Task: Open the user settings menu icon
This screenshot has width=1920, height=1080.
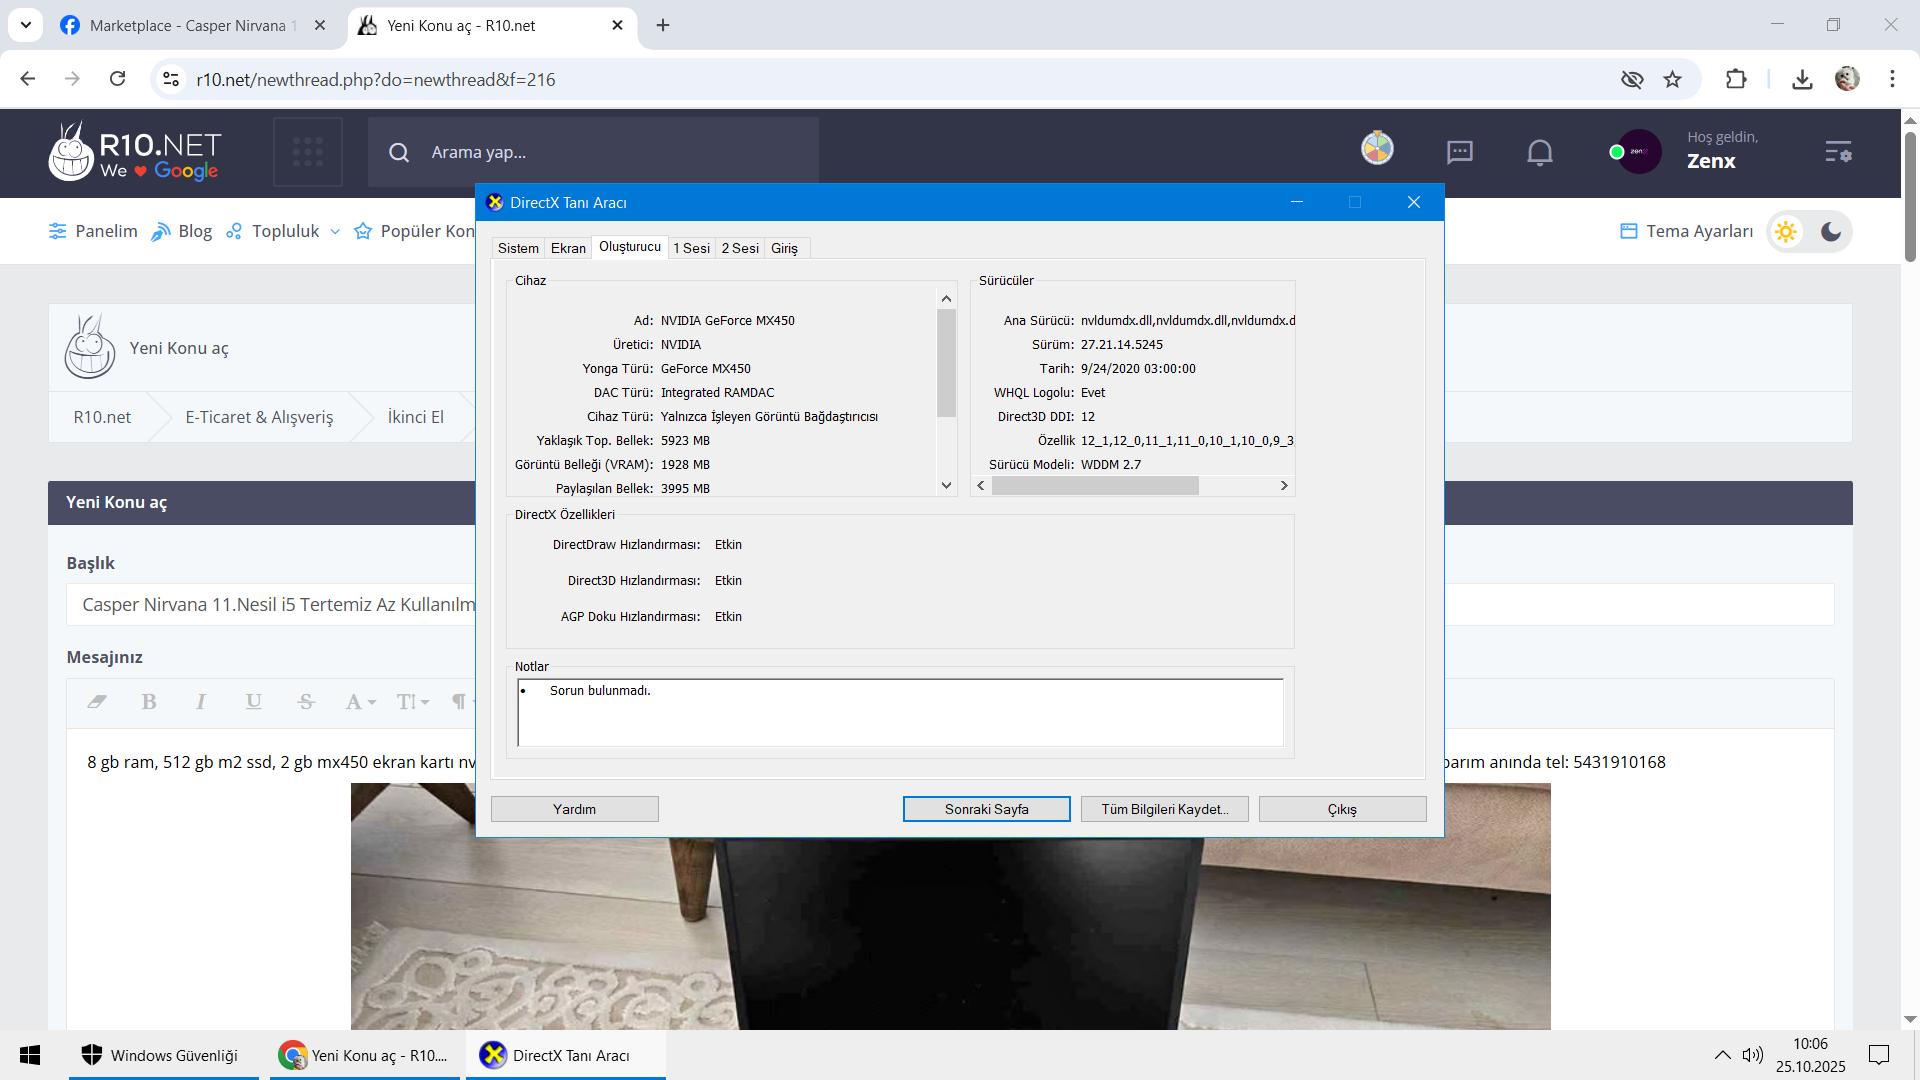Action: point(1838,152)
